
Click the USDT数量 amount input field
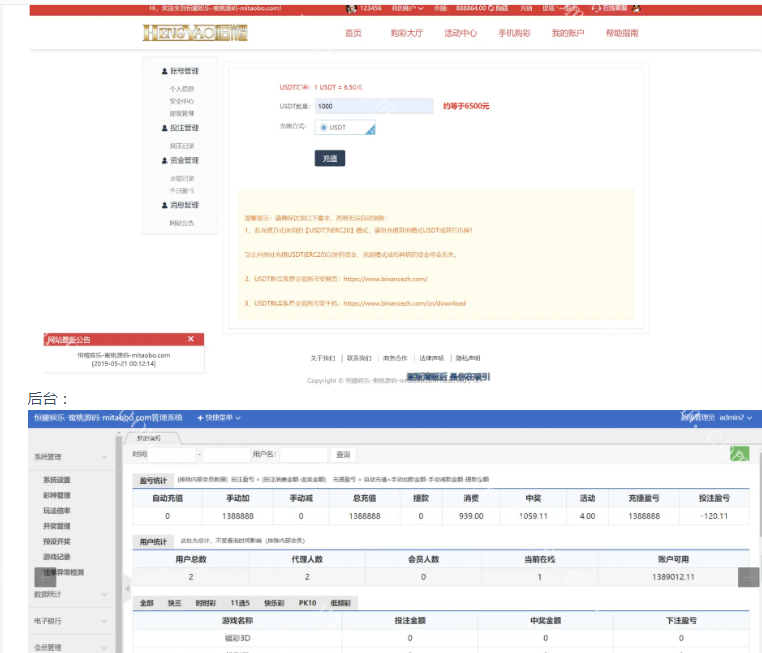point(373,105)
